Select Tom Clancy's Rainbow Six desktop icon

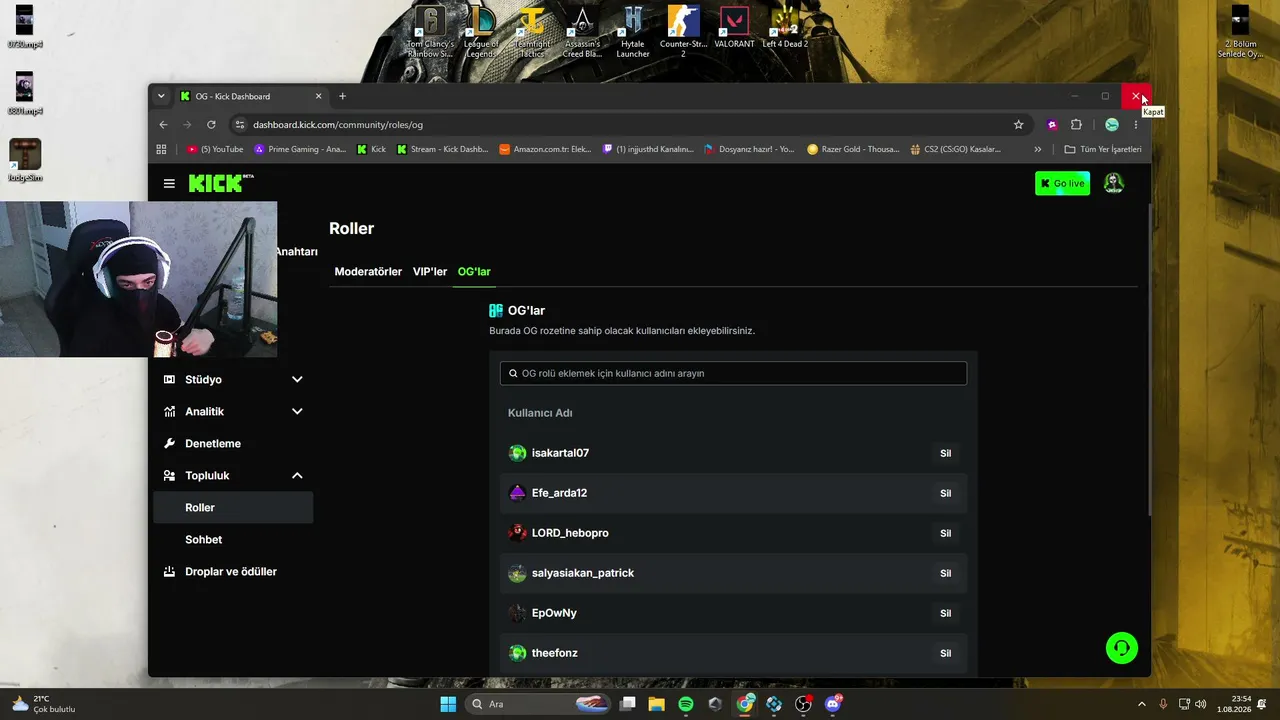430,31
